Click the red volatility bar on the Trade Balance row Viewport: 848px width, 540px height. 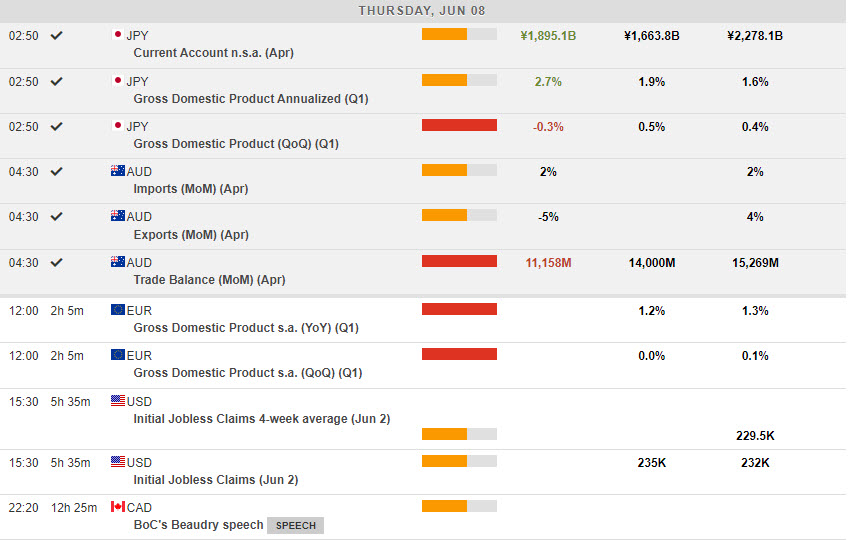point(459,262)
